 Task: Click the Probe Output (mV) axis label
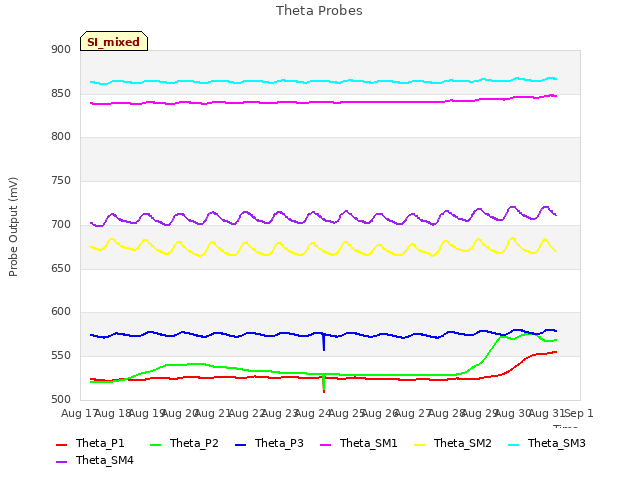tap(13, 227)
